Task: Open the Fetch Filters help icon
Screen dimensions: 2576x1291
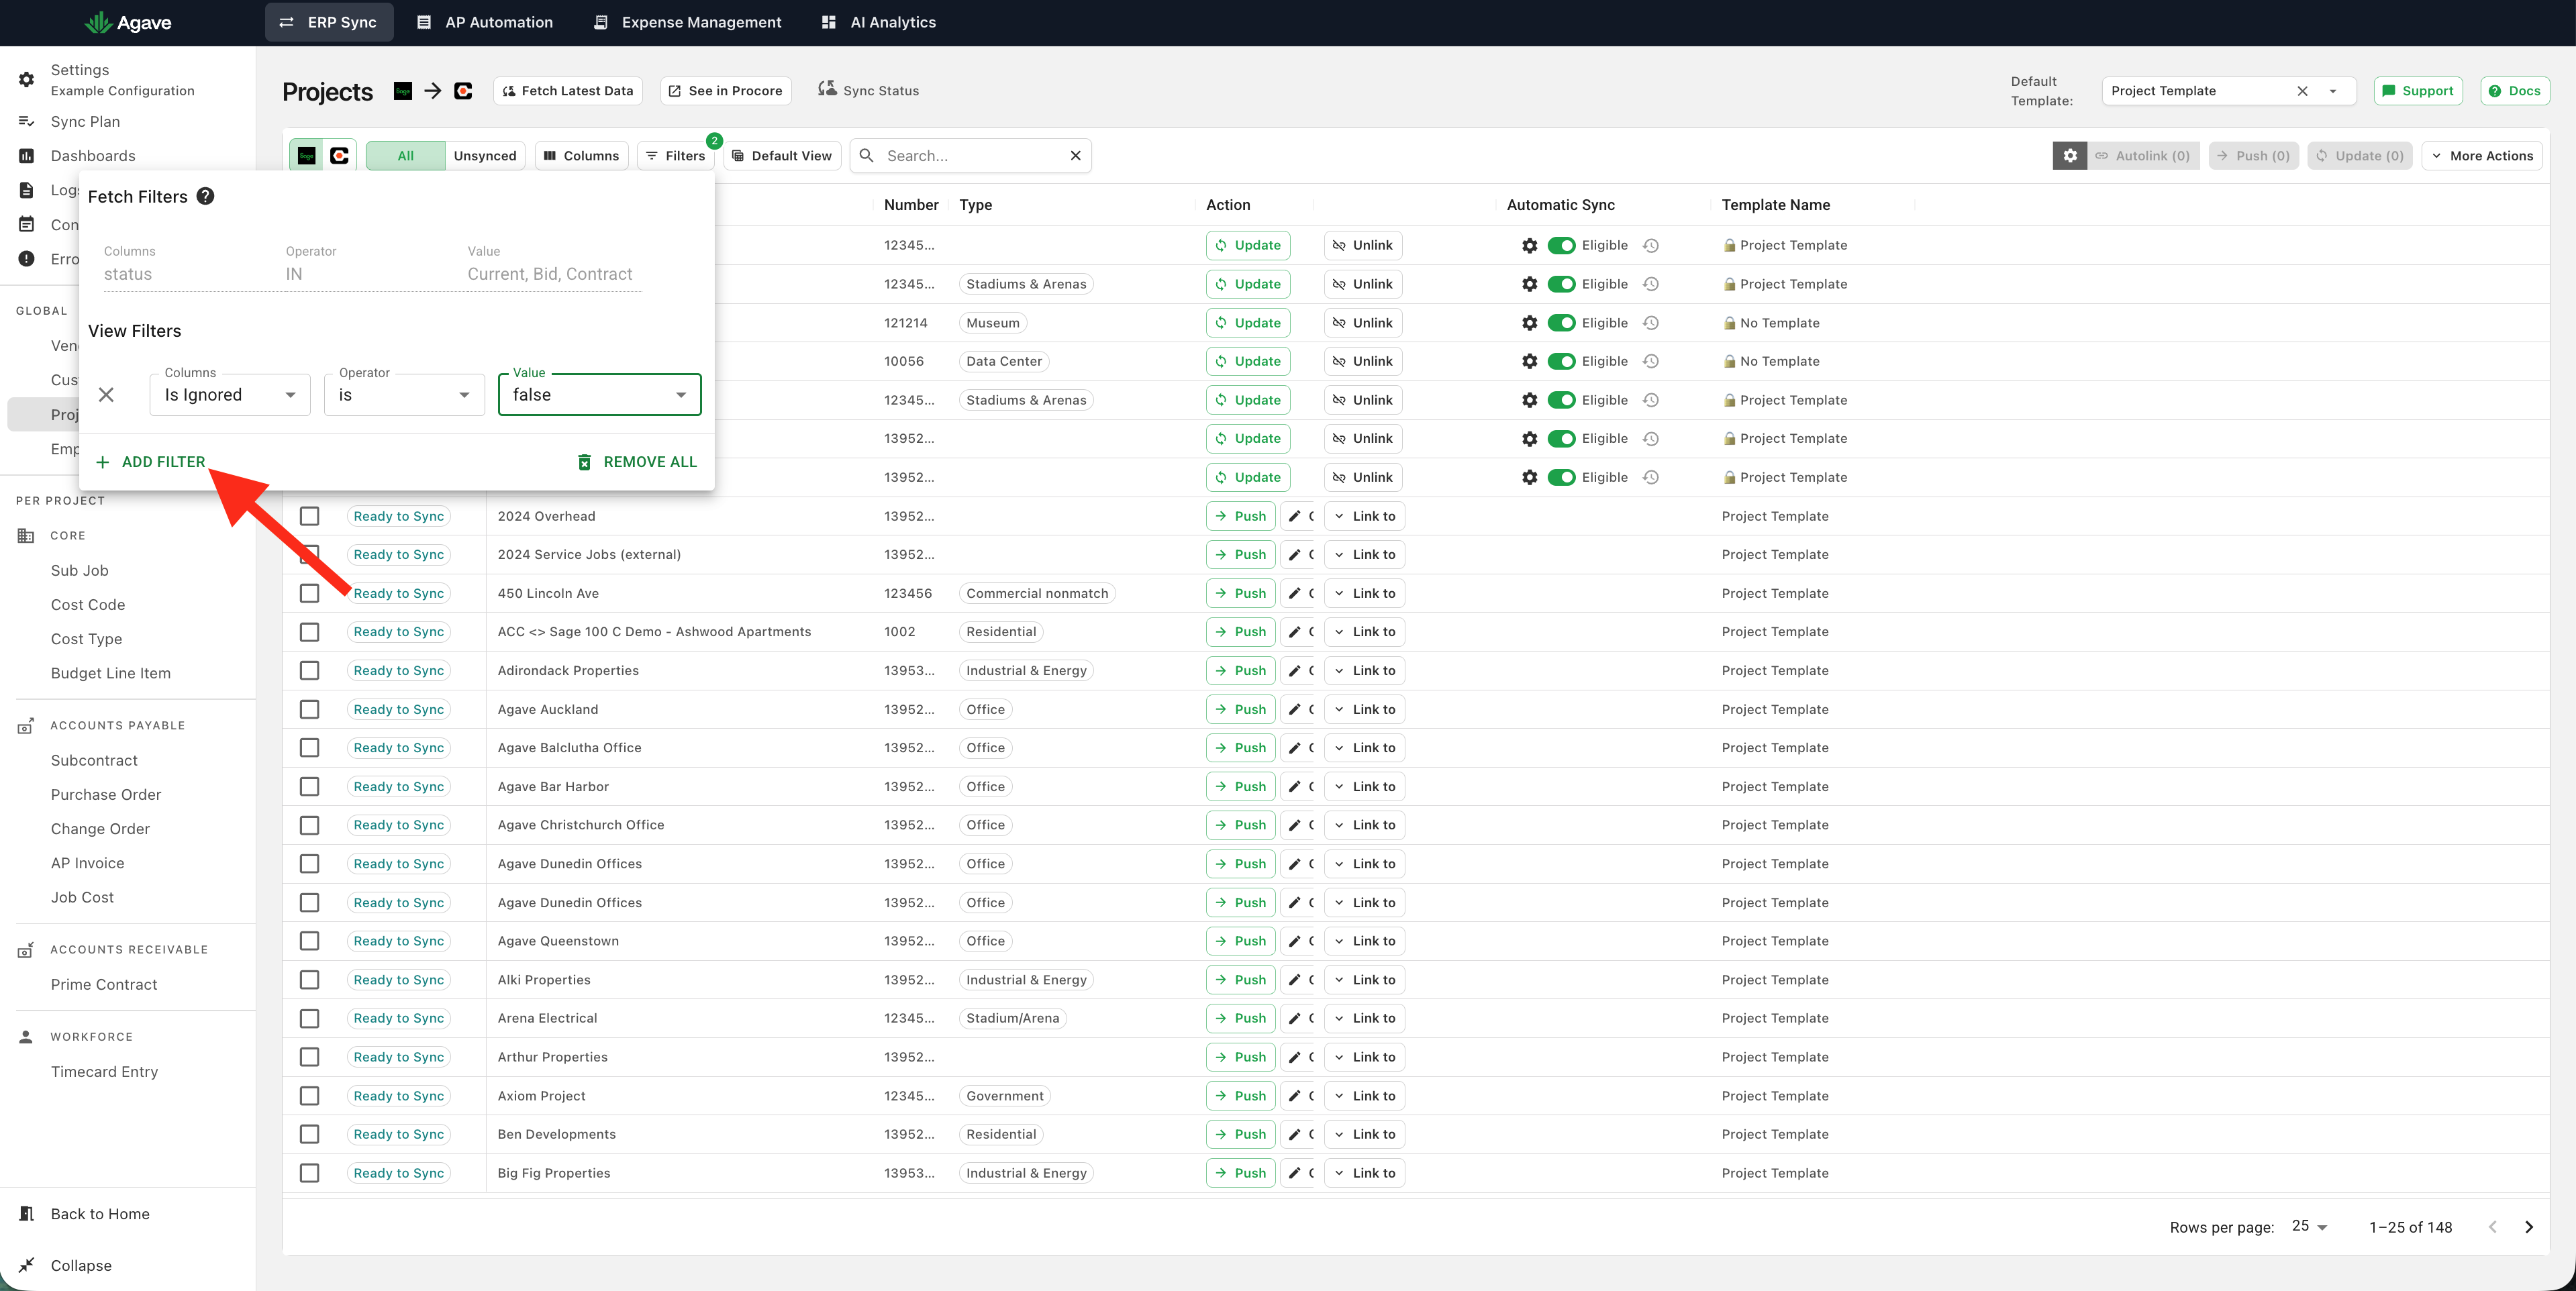Action: click(x=205, y=196)
